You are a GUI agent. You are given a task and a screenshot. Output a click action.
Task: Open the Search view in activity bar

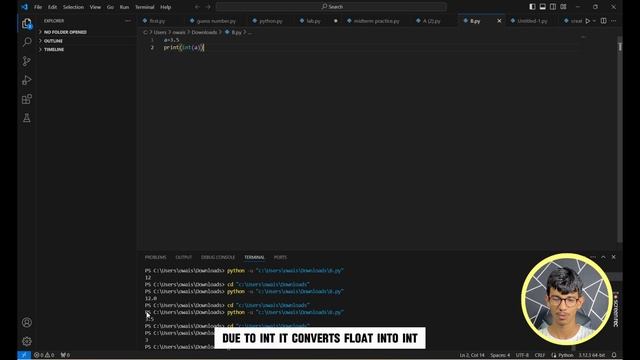(x=27, y=42)
